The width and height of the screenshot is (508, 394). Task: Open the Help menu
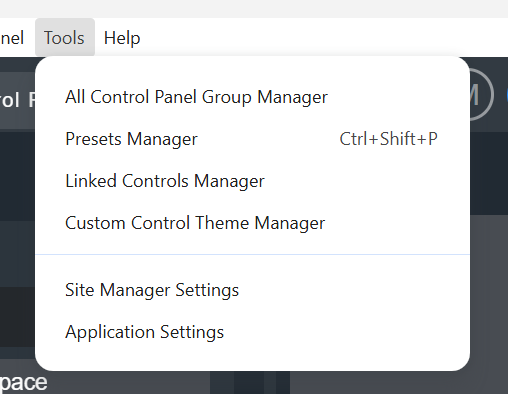(x=122, y=38)
